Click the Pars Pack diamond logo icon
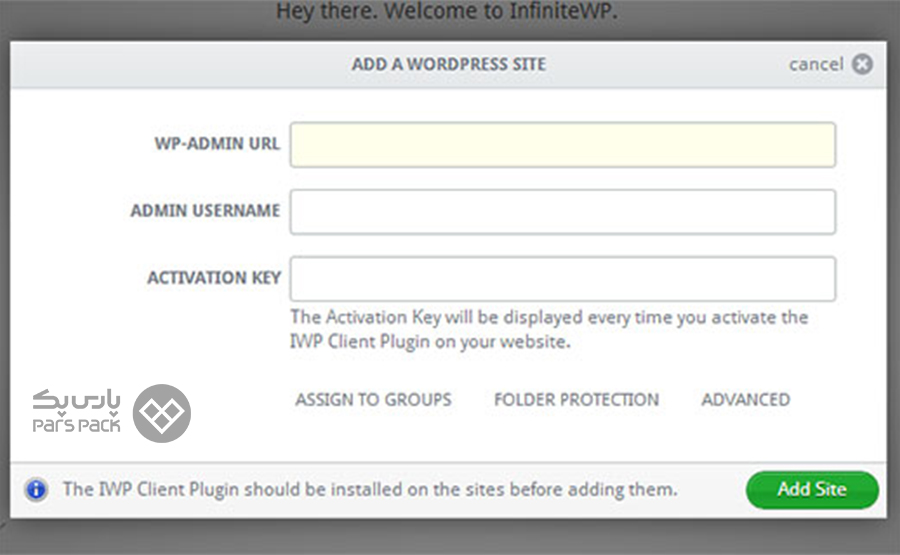 (x=162, y=413)
